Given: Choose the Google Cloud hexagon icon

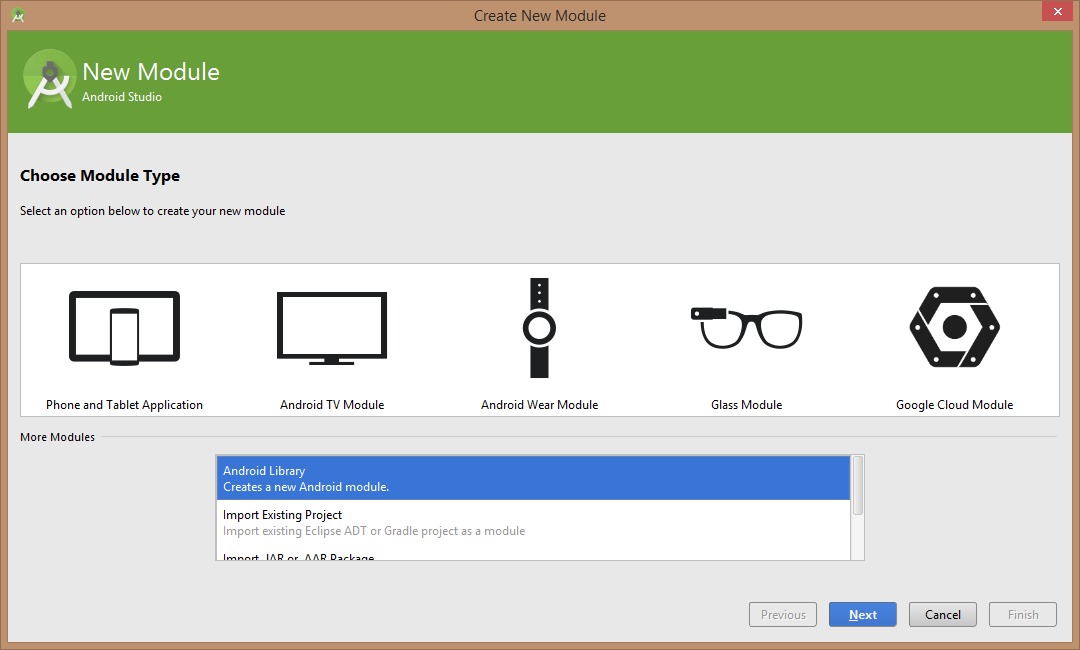Looking at the screenshot, I should point(954,327).
